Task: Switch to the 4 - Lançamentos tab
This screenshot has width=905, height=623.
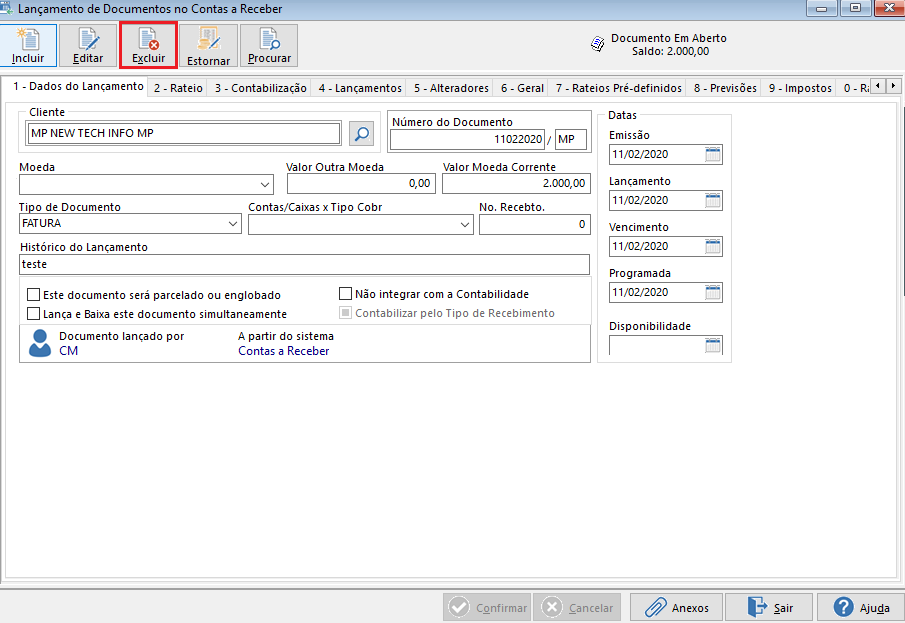Action: pyautogui.click(x=360, y=88)
